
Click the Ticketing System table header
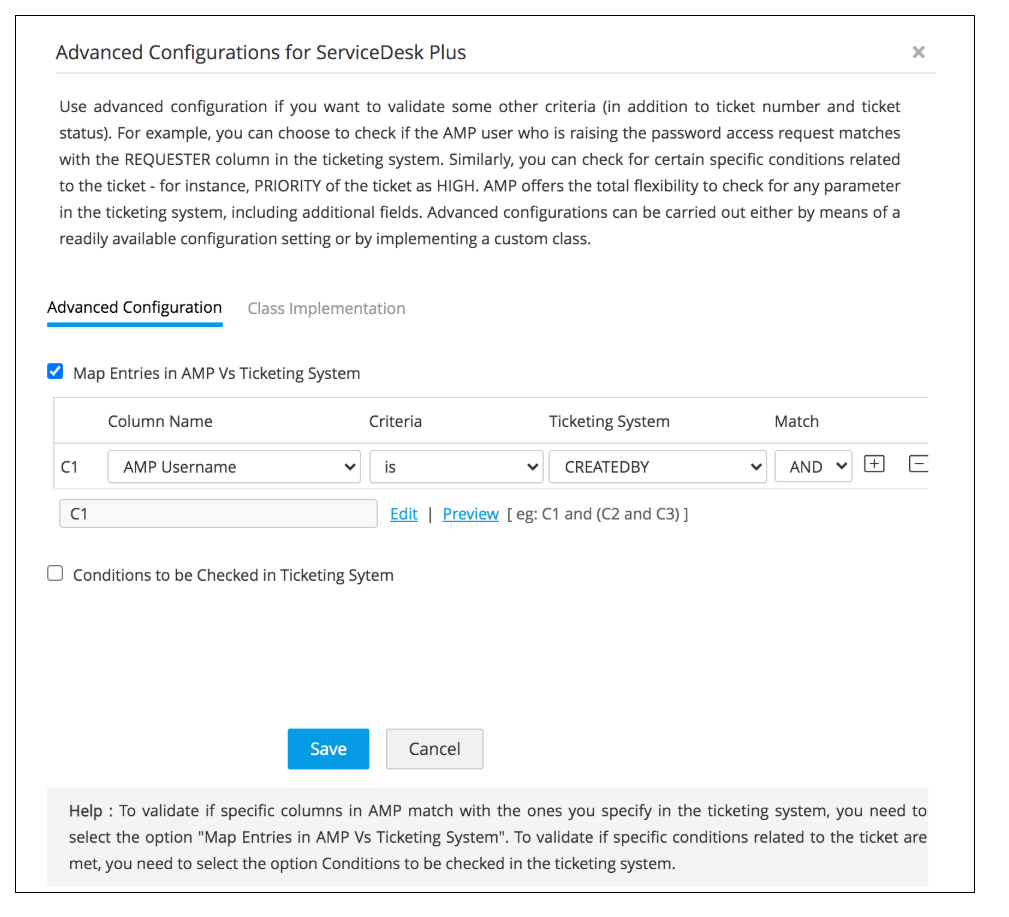pyautogui.click(x=609, y=421)
